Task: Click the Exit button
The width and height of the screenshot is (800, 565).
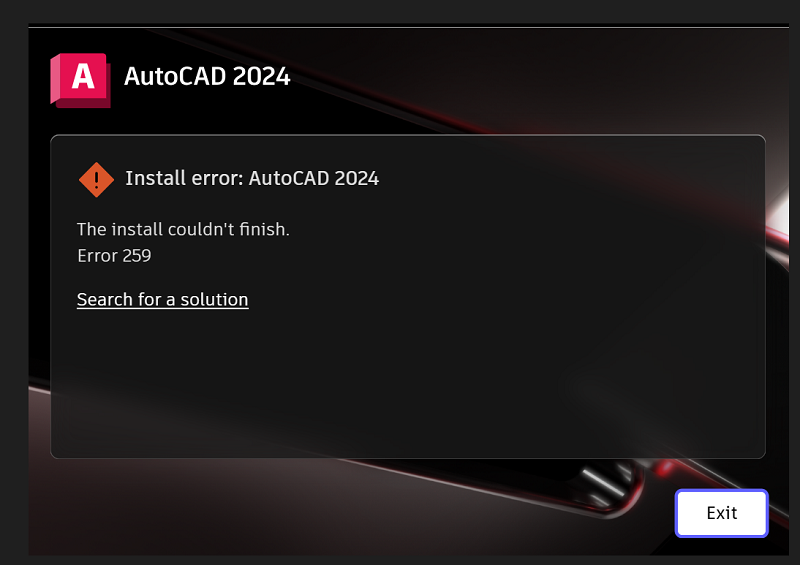Action: point(721,513)
